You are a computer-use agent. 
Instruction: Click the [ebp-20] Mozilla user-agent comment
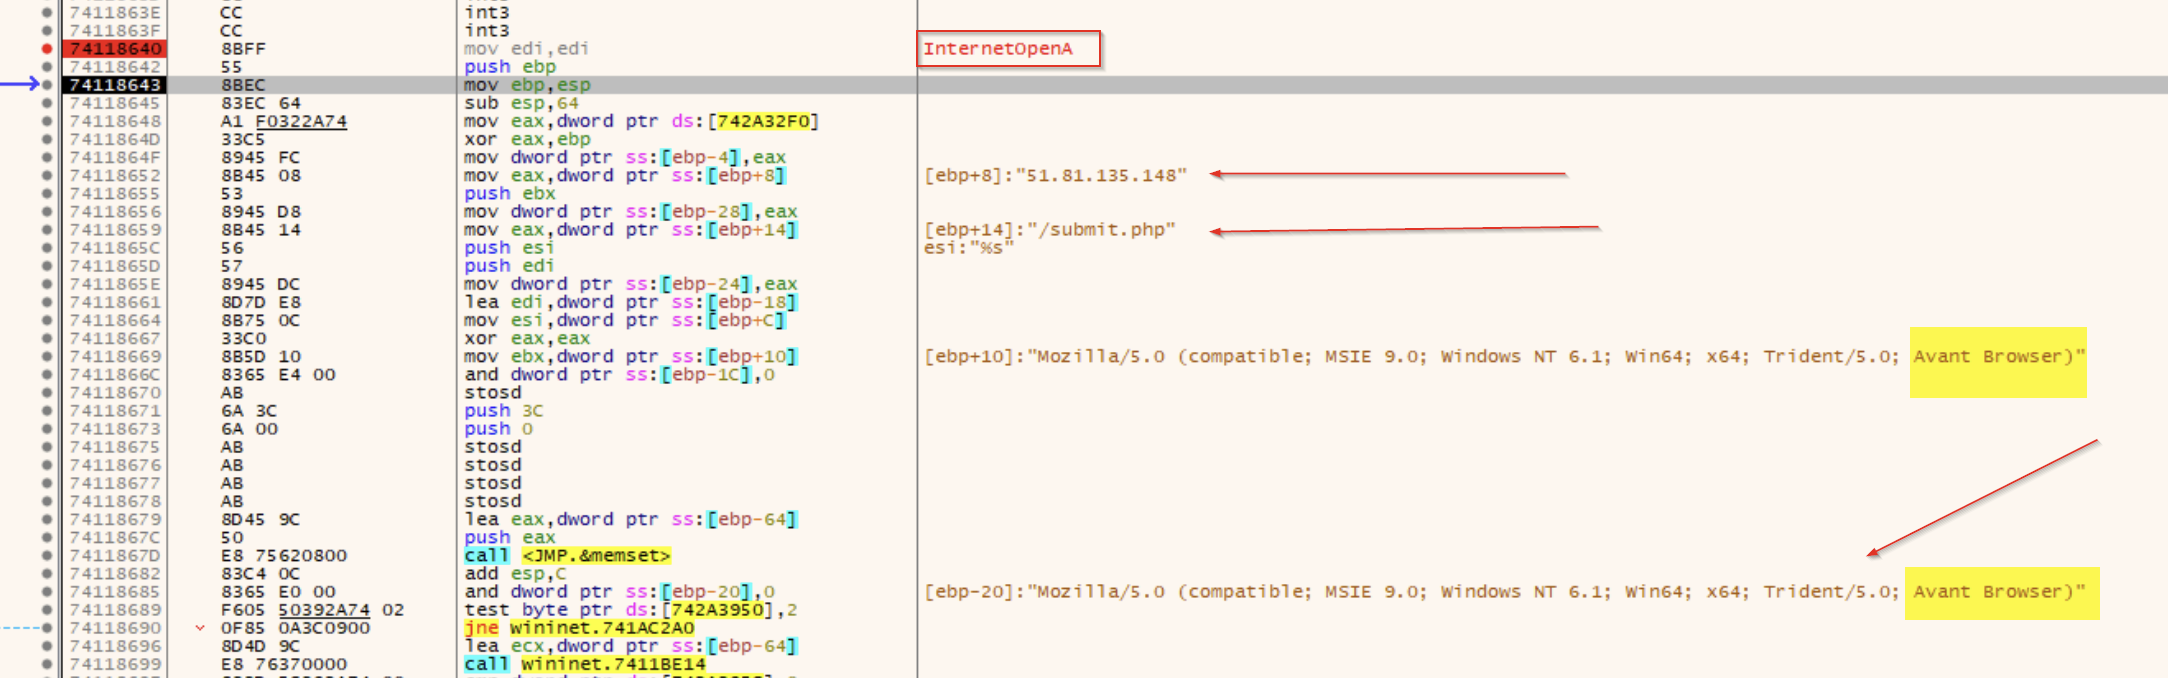pyautogui.click(x=1504, y=591)
